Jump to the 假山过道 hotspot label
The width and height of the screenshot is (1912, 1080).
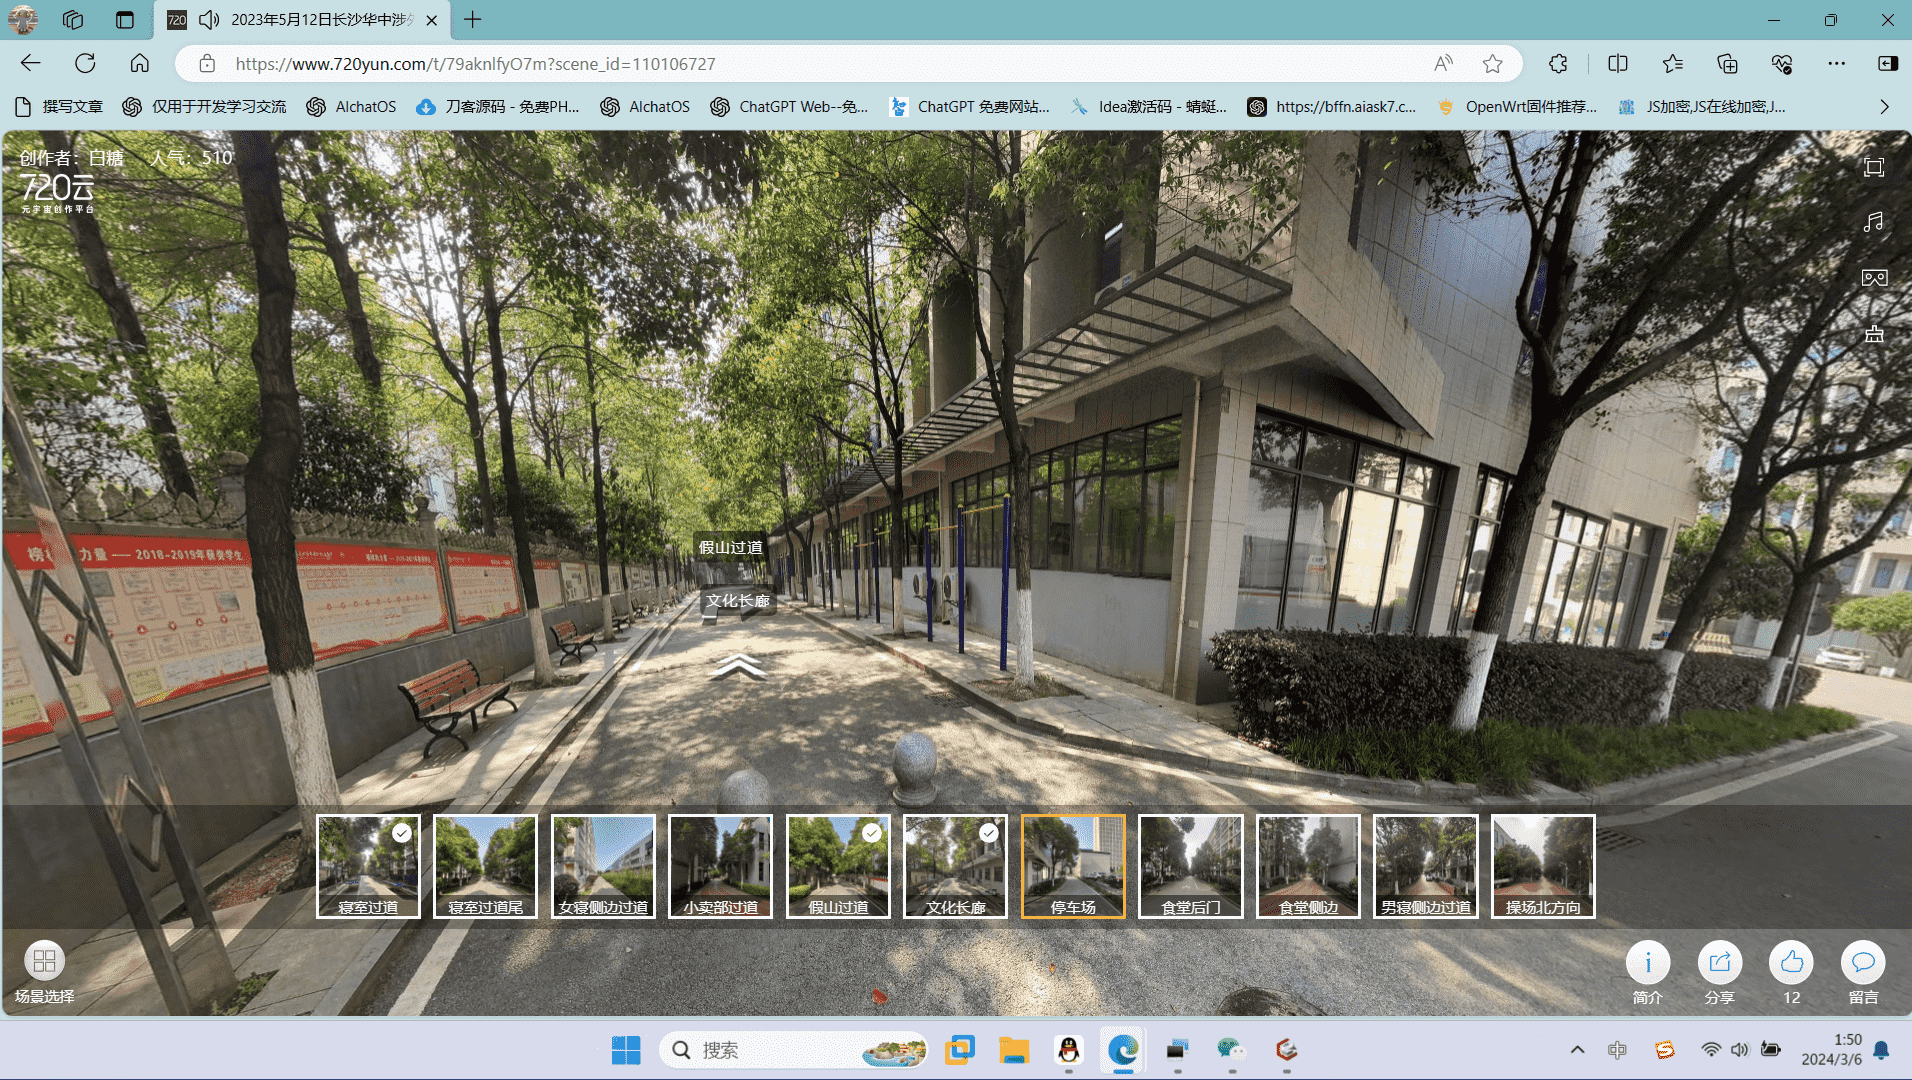[730, 547]
